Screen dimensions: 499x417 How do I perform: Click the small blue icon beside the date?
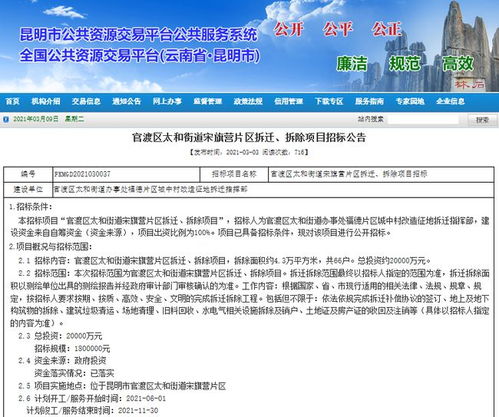6,119
